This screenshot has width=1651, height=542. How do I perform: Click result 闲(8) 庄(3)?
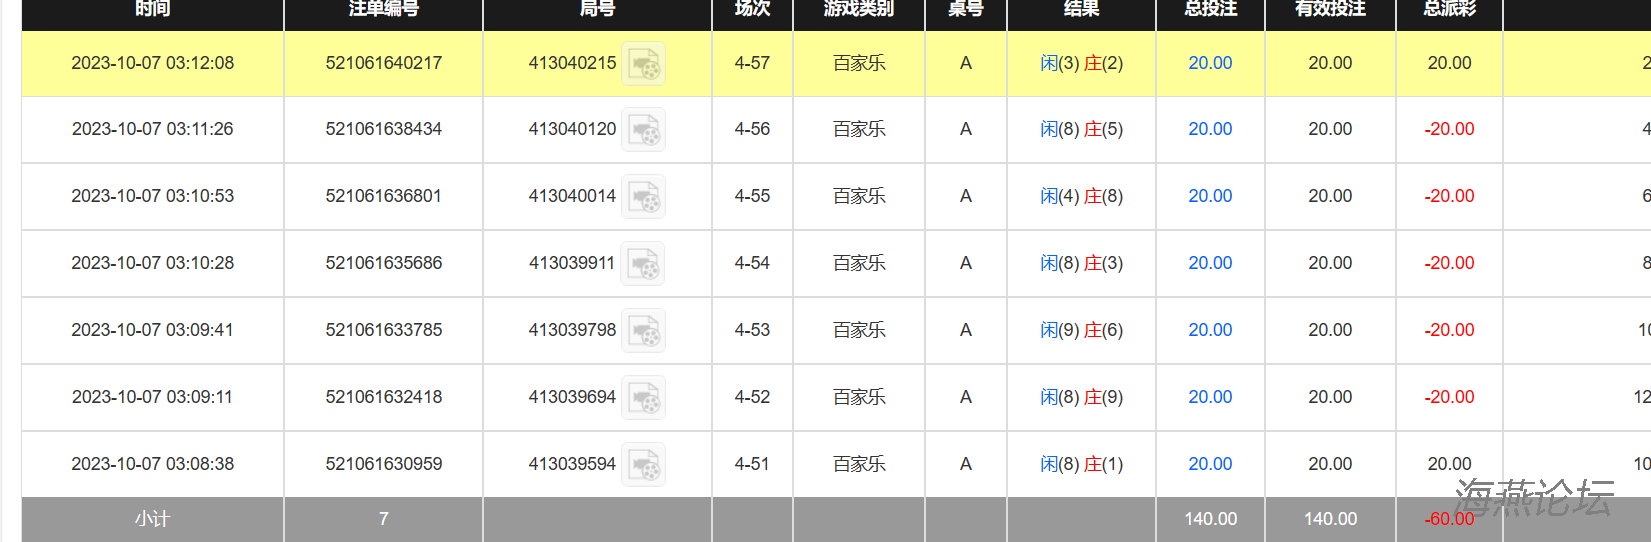click(x=1081, y=263)
